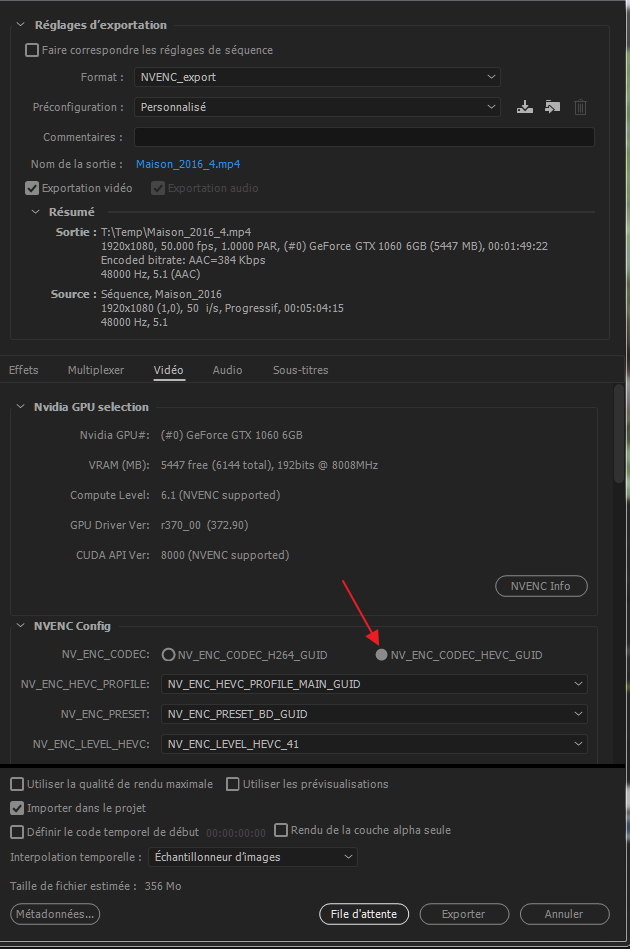Open the NV_ENC_LEVEL_HEVC dropdown
The height and width of the screenshot is (949, 630).
pyautogui.click(x=374, y=744)
